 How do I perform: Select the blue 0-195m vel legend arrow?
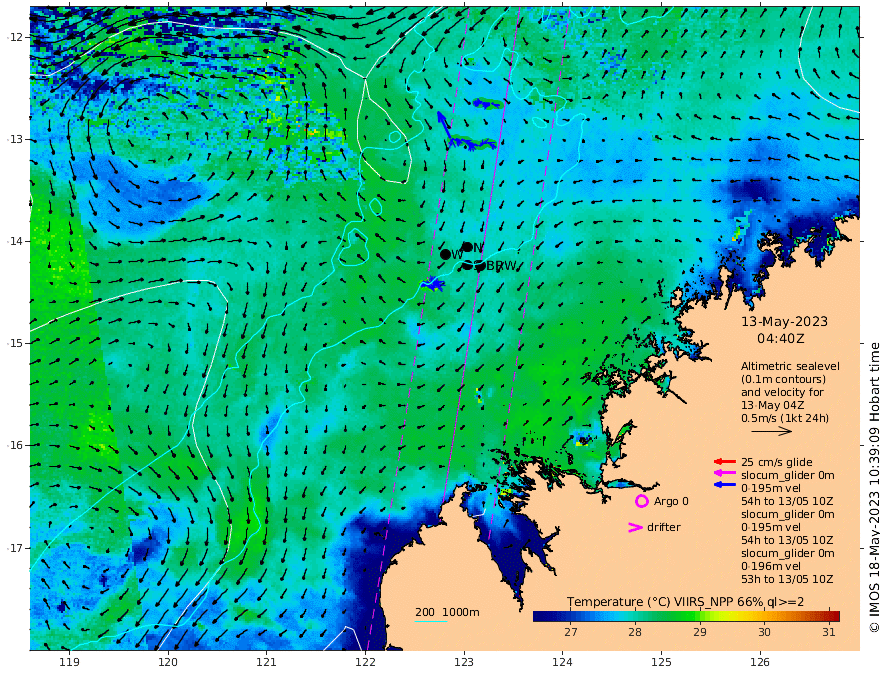point(725,484)
